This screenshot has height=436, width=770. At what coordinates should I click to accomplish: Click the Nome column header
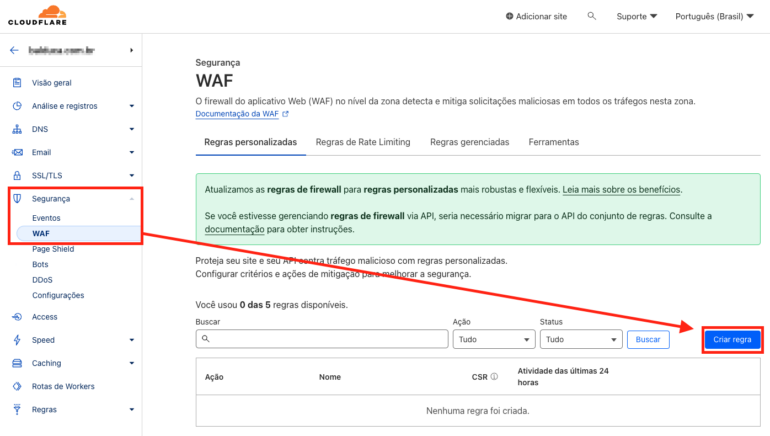[x=330, y=377]
